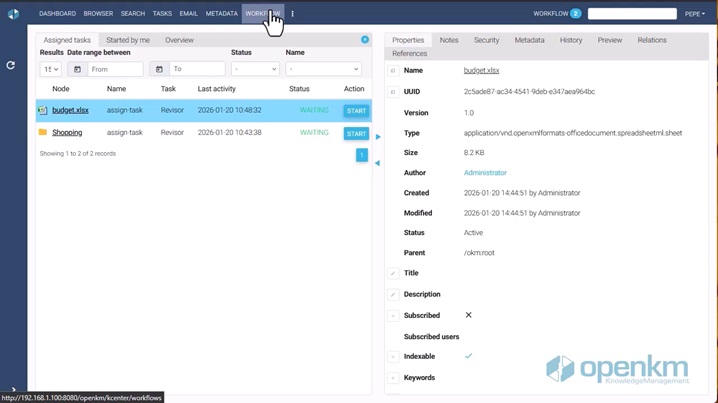Viewport: 718px width, 403px height.
Task: Click the edit pencil icon beside Title
Action: [x=393, y=273]
